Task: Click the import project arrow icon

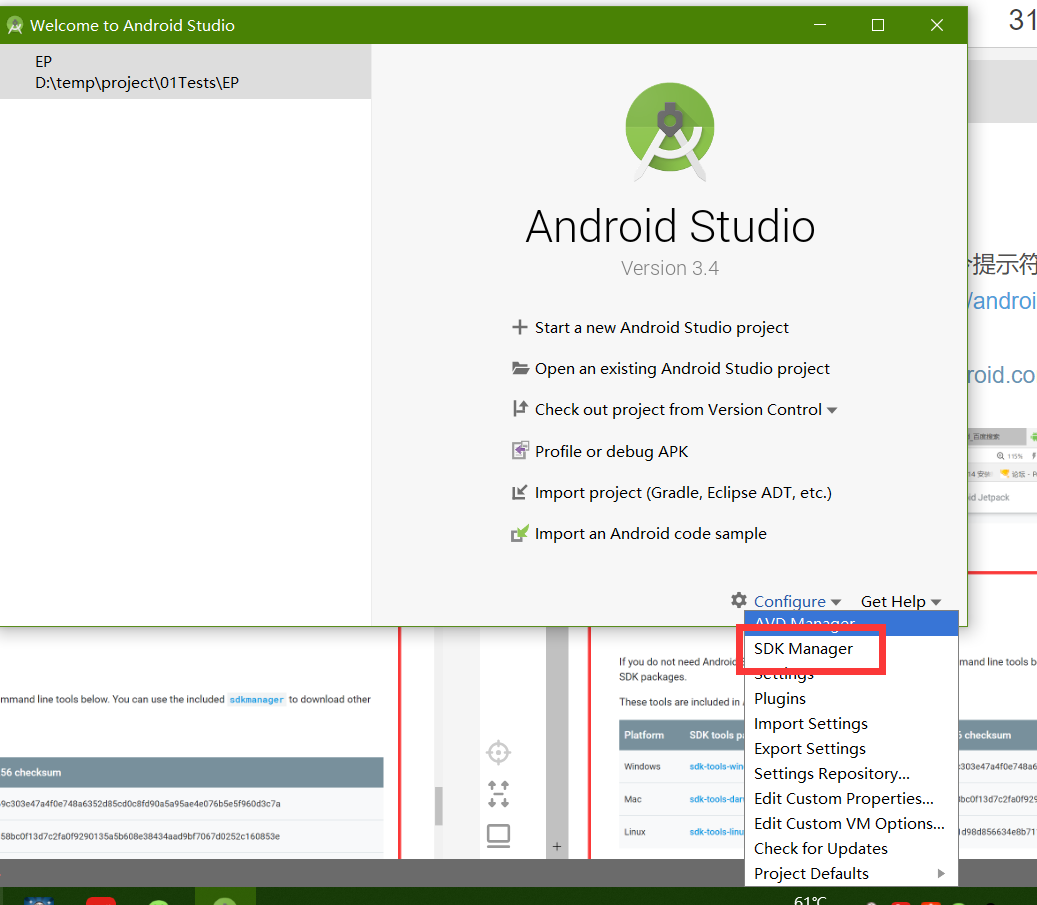Action: [519, 492]
